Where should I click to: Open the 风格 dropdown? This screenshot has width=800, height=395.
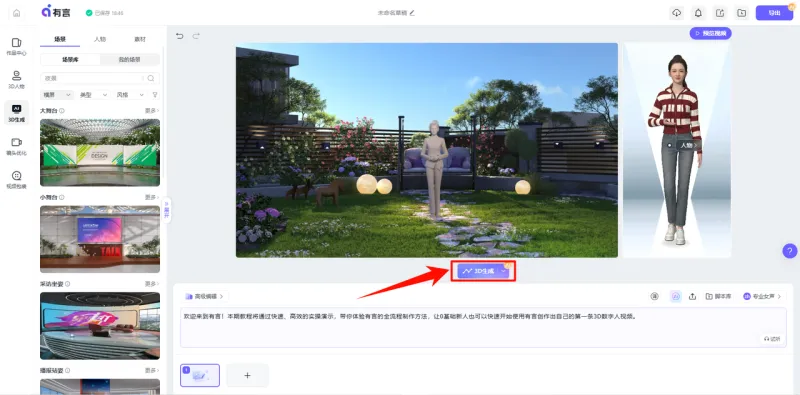pos(131,95)
